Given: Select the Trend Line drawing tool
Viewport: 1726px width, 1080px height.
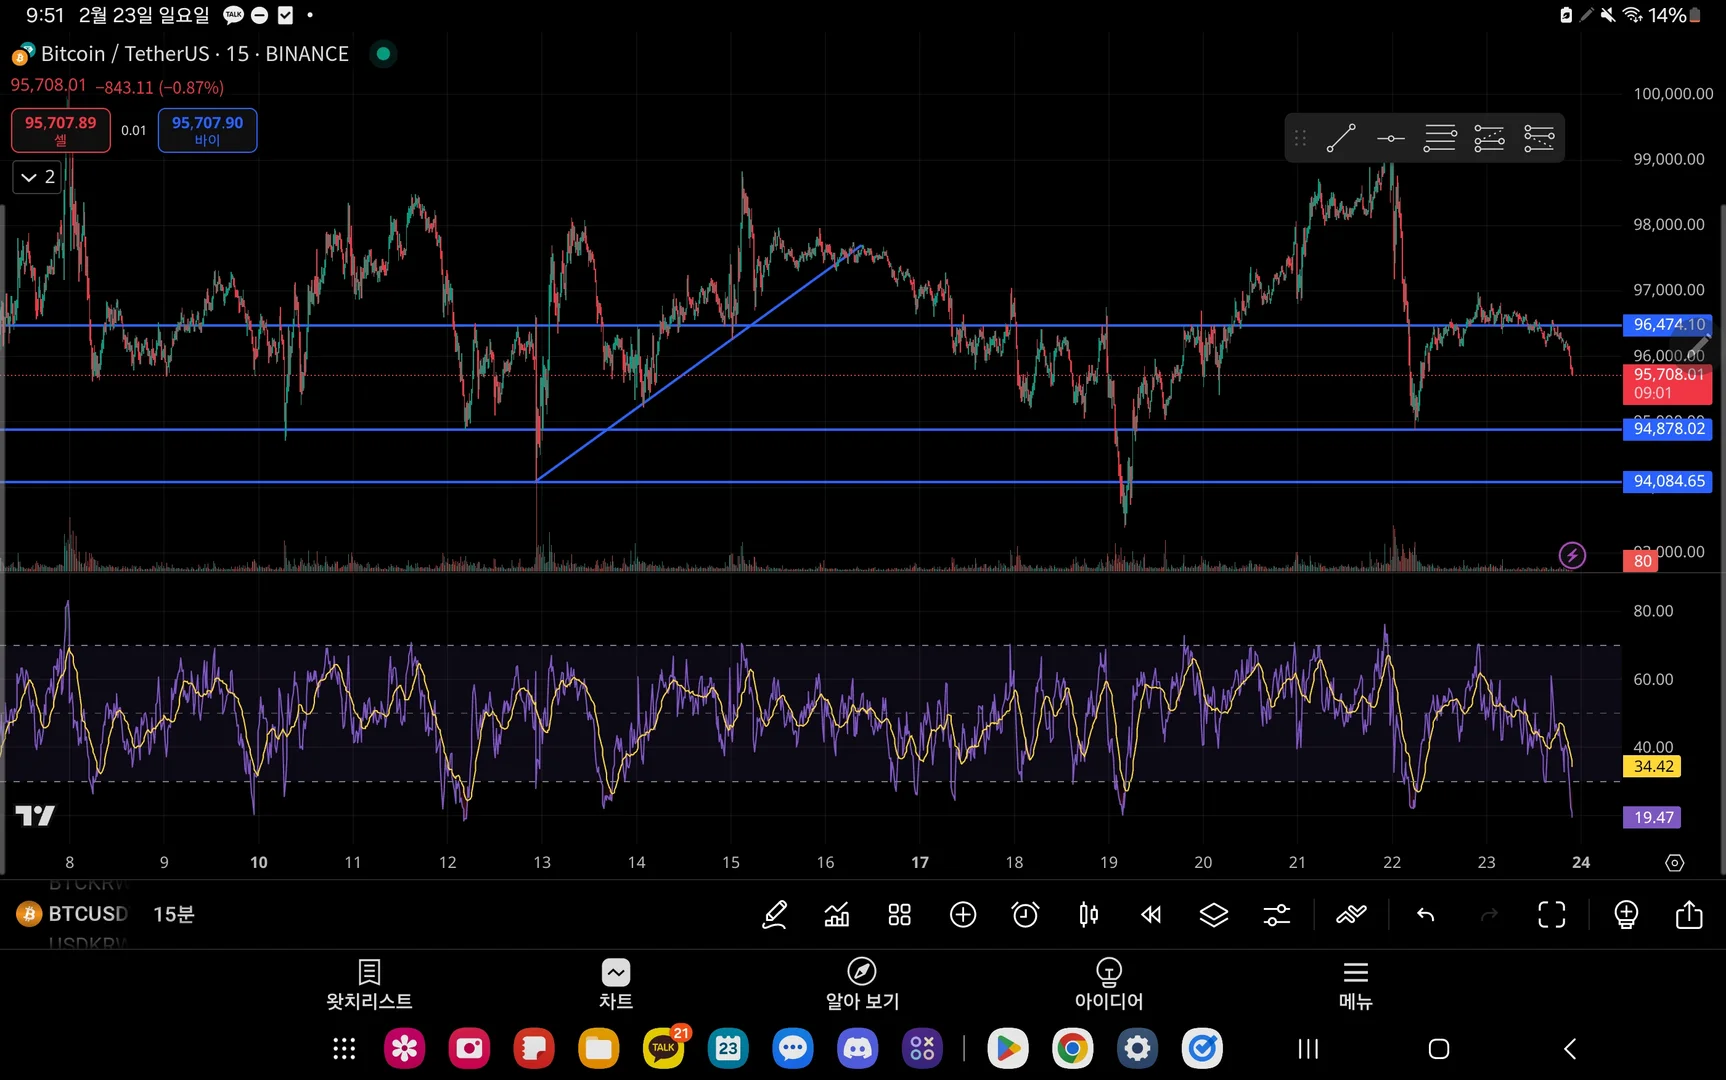Looking at the screenshot, I should tap(1341, 138).
